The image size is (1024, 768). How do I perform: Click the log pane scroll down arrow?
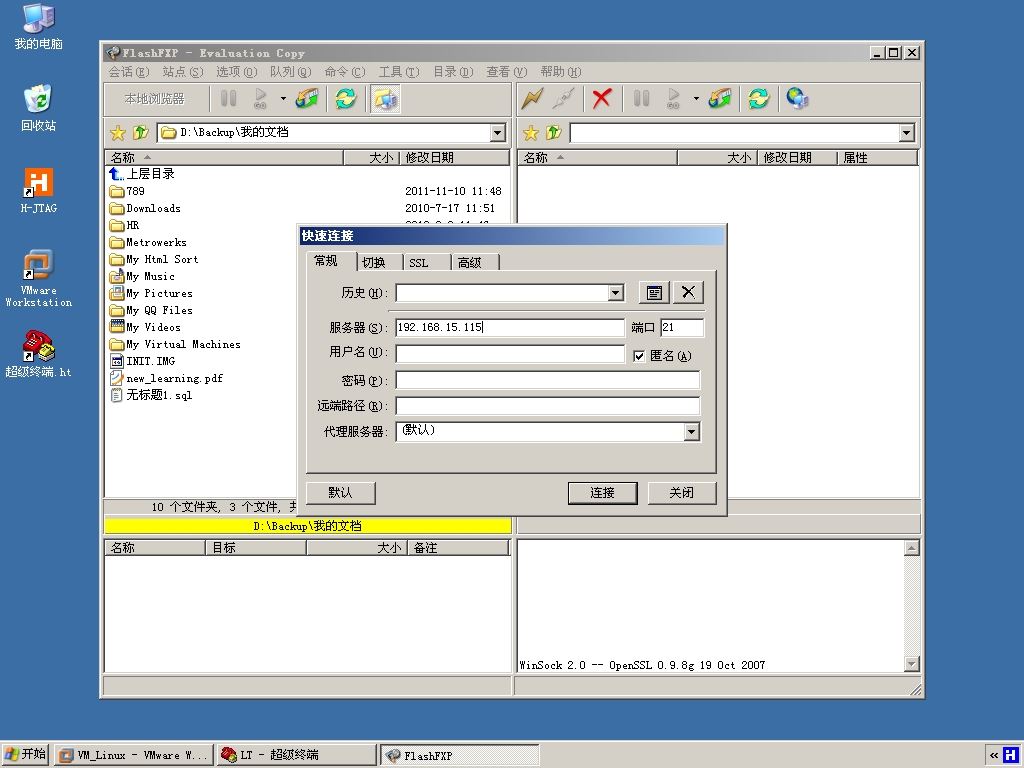912,664
